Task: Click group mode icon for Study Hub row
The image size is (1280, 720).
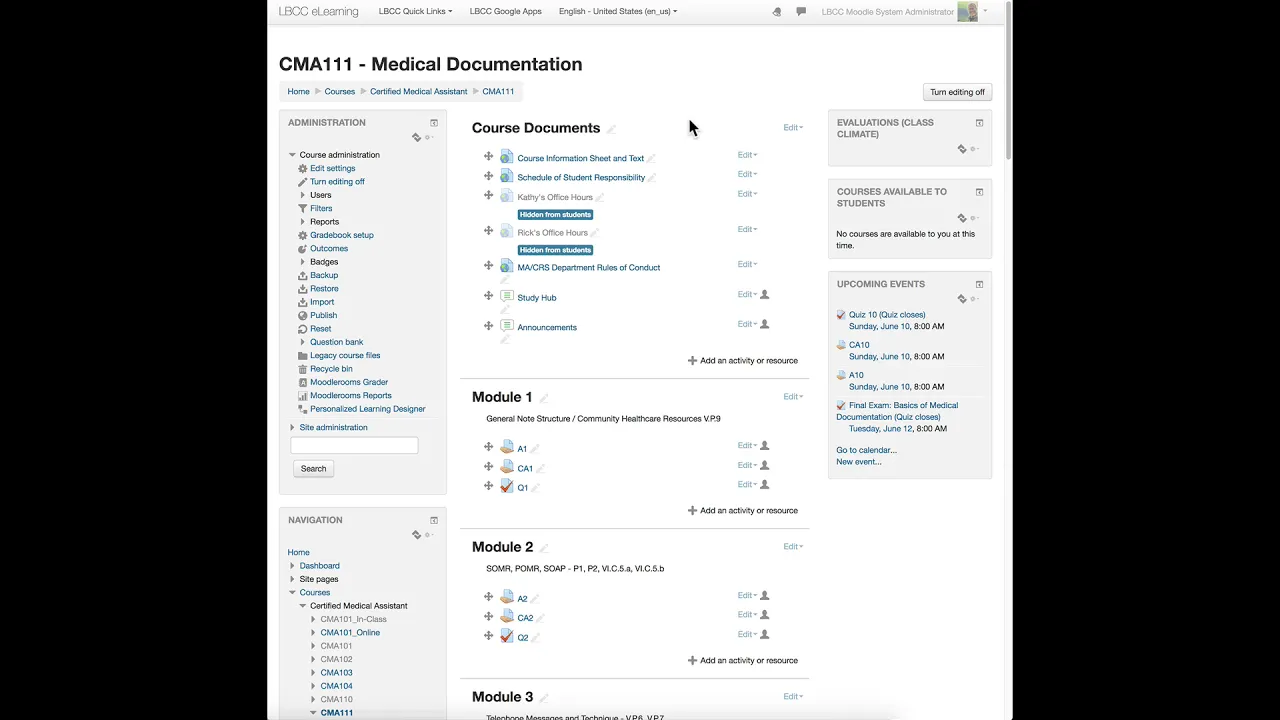Action: 765,294
